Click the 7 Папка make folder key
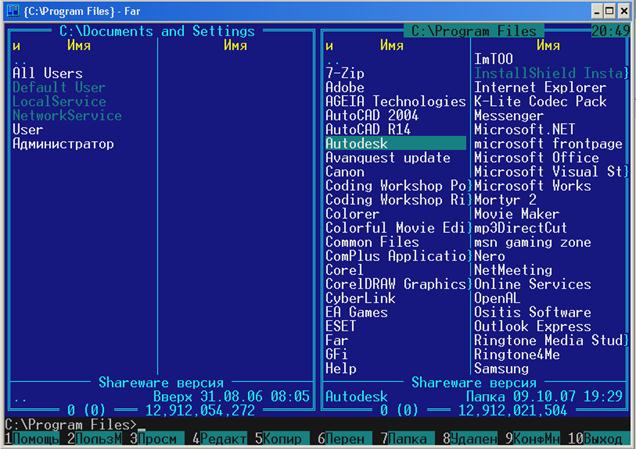Viewport: 636px width, 449px height. click(x=410, y=439)
